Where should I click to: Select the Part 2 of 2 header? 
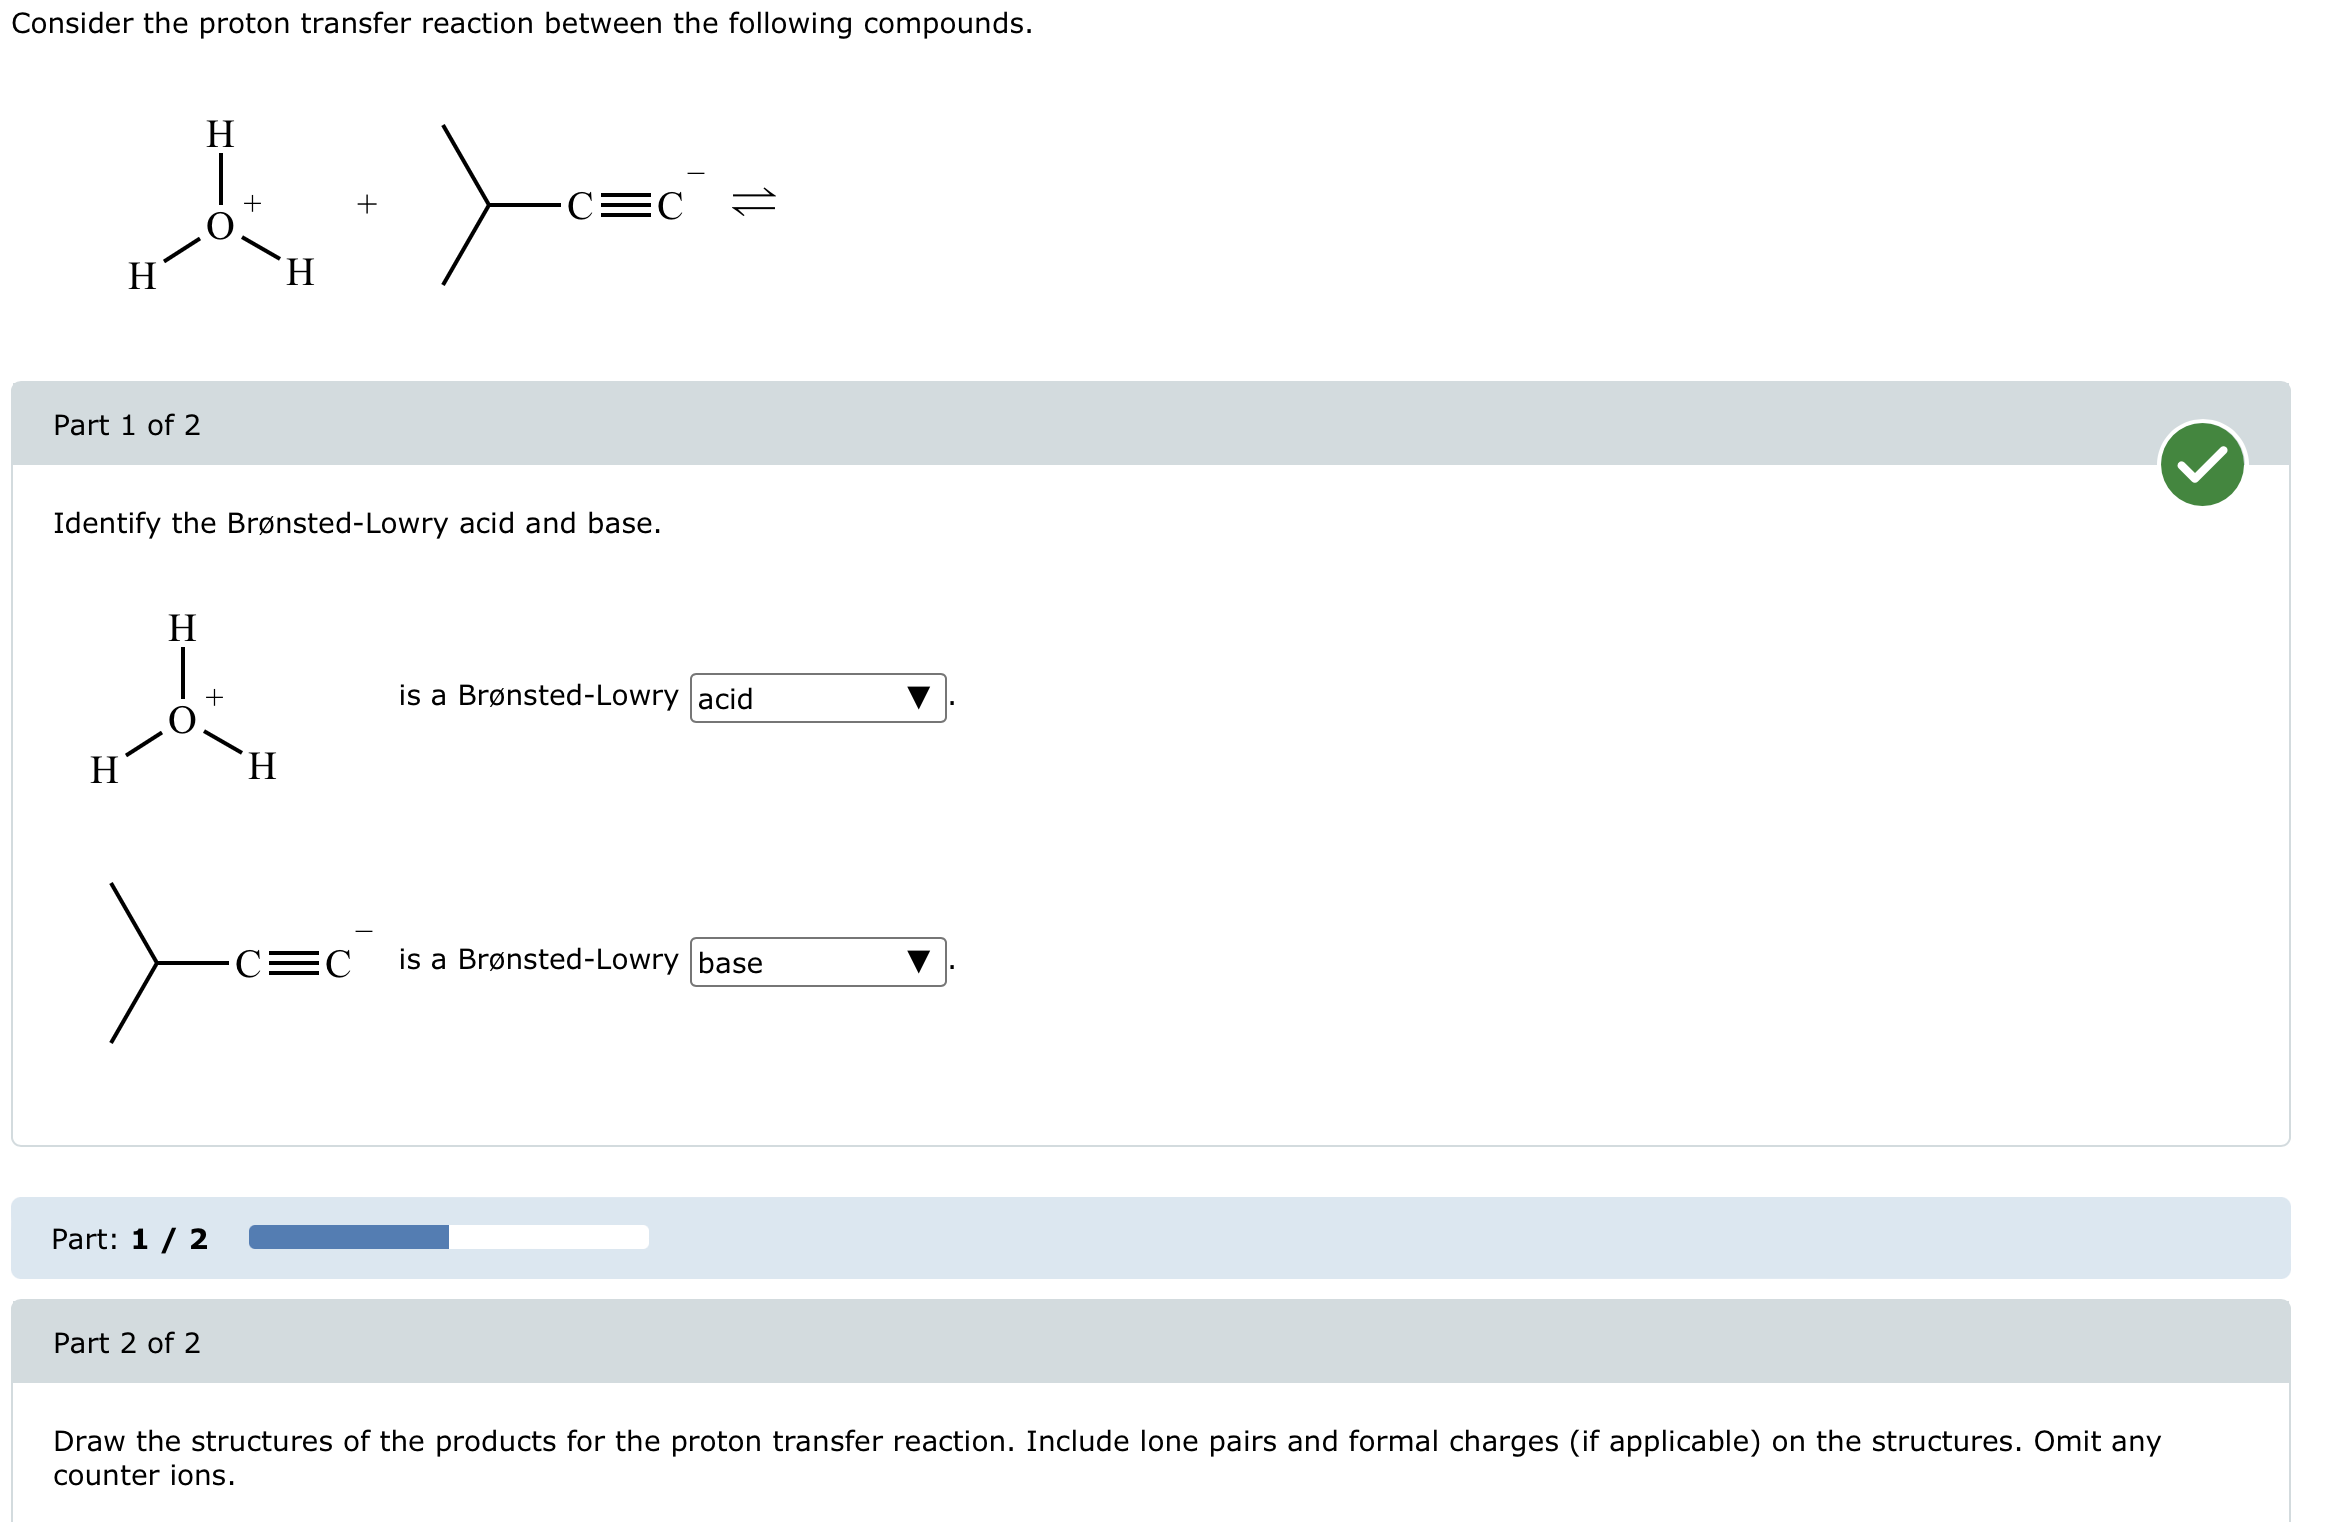pyautogui.click(x=127, y=1342)
